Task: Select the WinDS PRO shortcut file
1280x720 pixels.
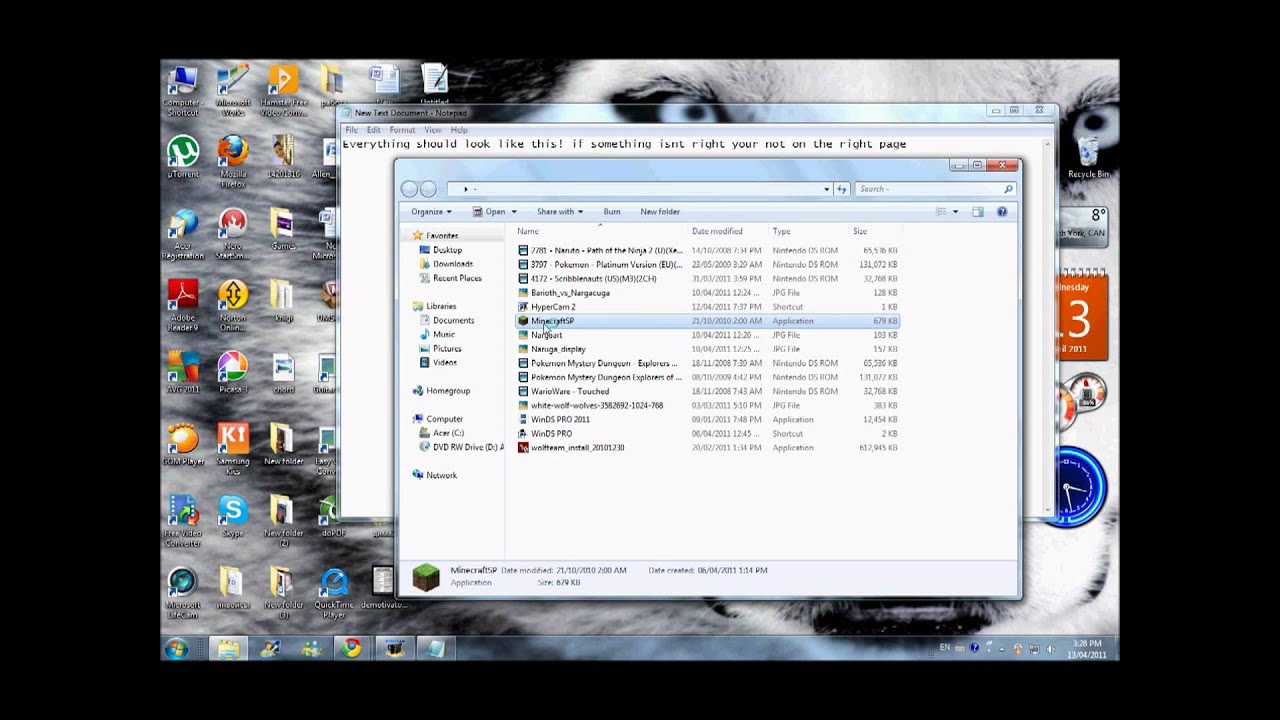Action: point(707,434)
